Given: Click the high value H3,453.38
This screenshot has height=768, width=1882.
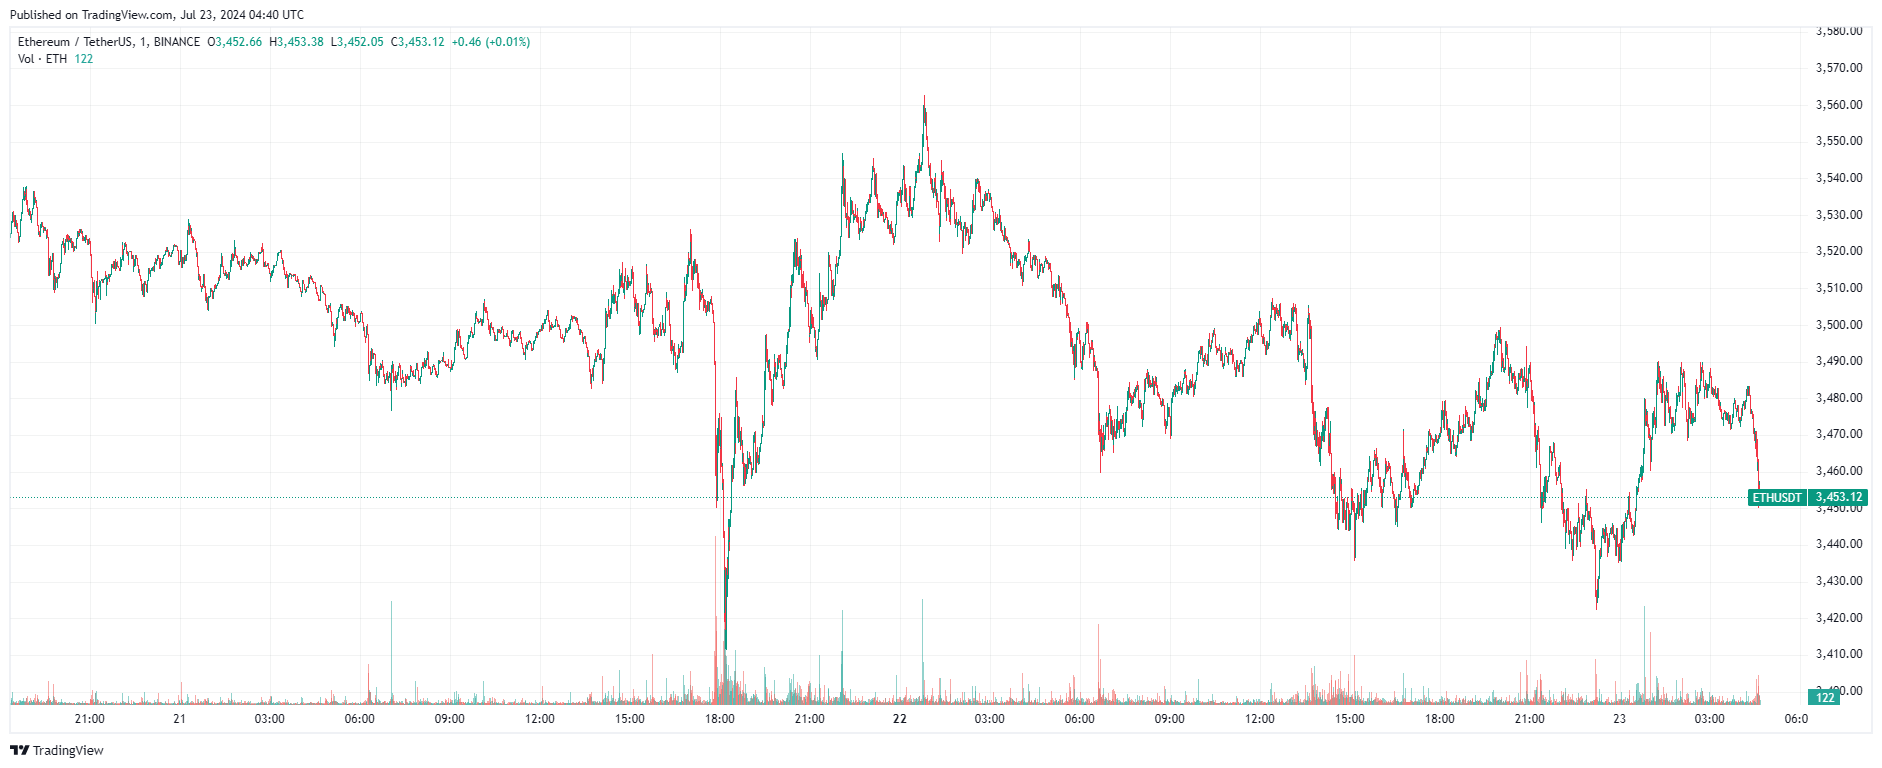Looking at the screenshot, I should click(x=296, y=42).
